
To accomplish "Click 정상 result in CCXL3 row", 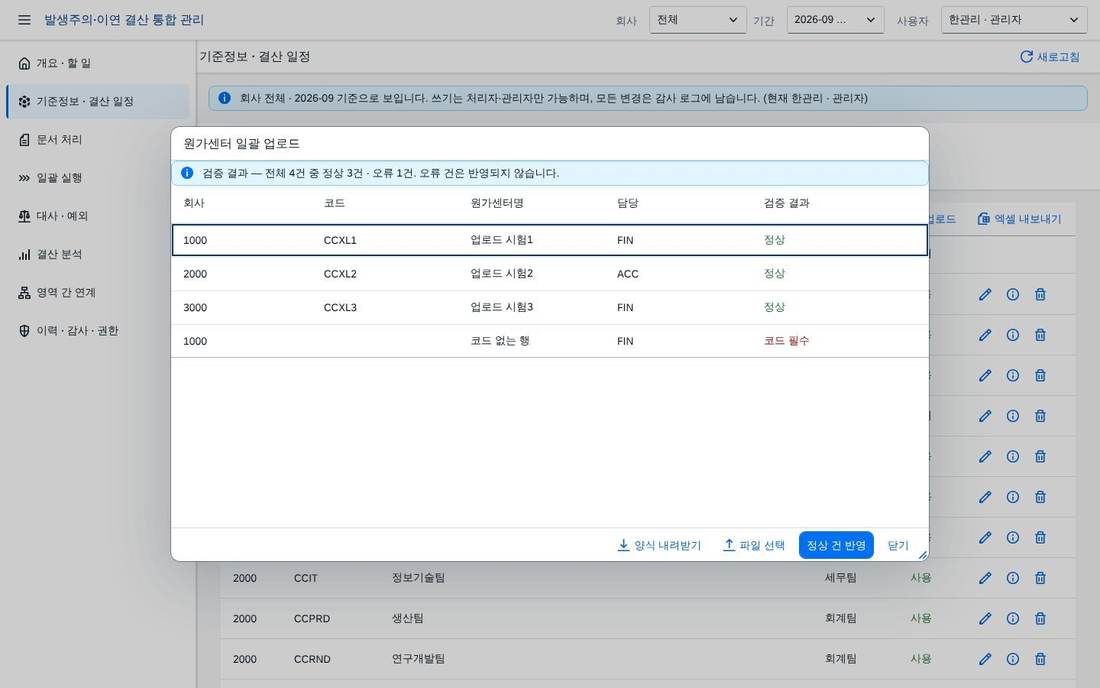I will click(x=774, y=307).
